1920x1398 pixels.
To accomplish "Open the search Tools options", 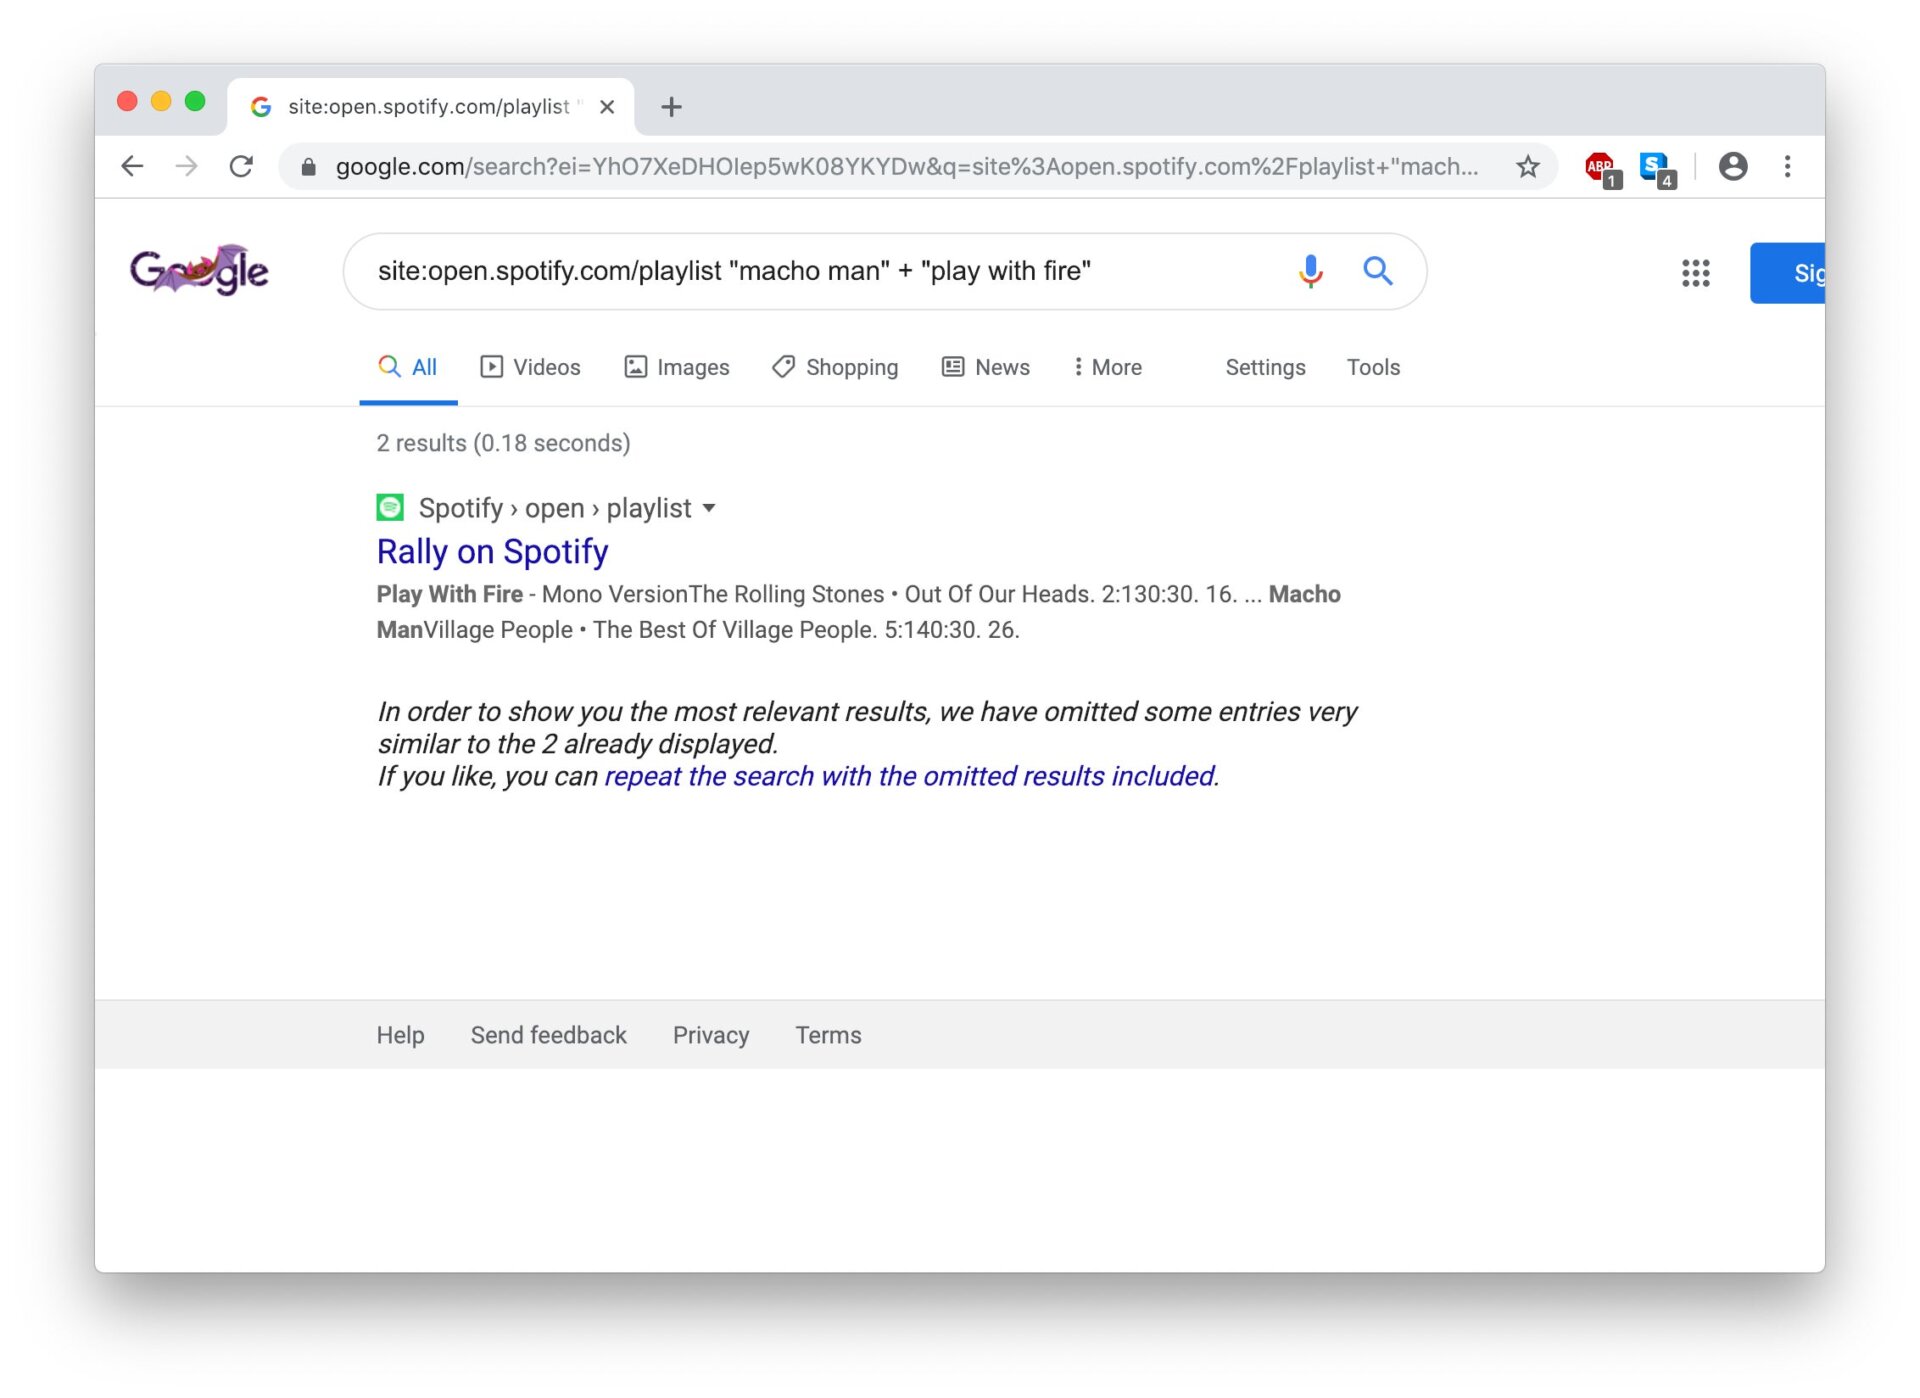I will [x=1372, y=367].
